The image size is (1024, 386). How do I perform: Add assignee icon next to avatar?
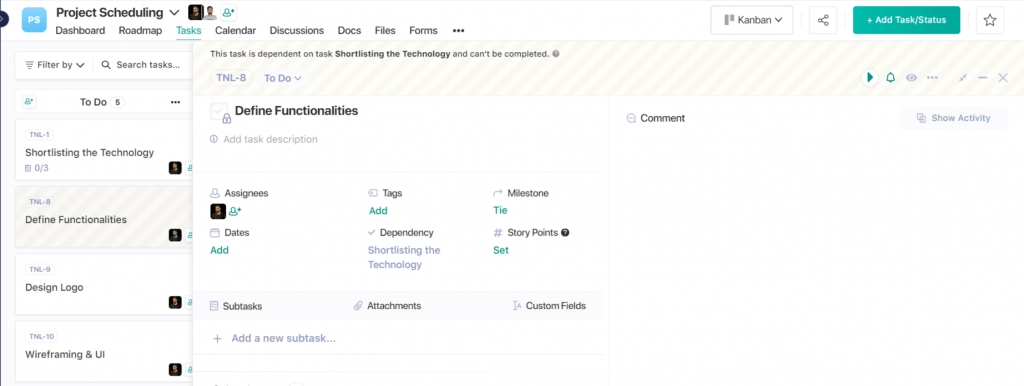pyautogui.click(x=235, y=211)
